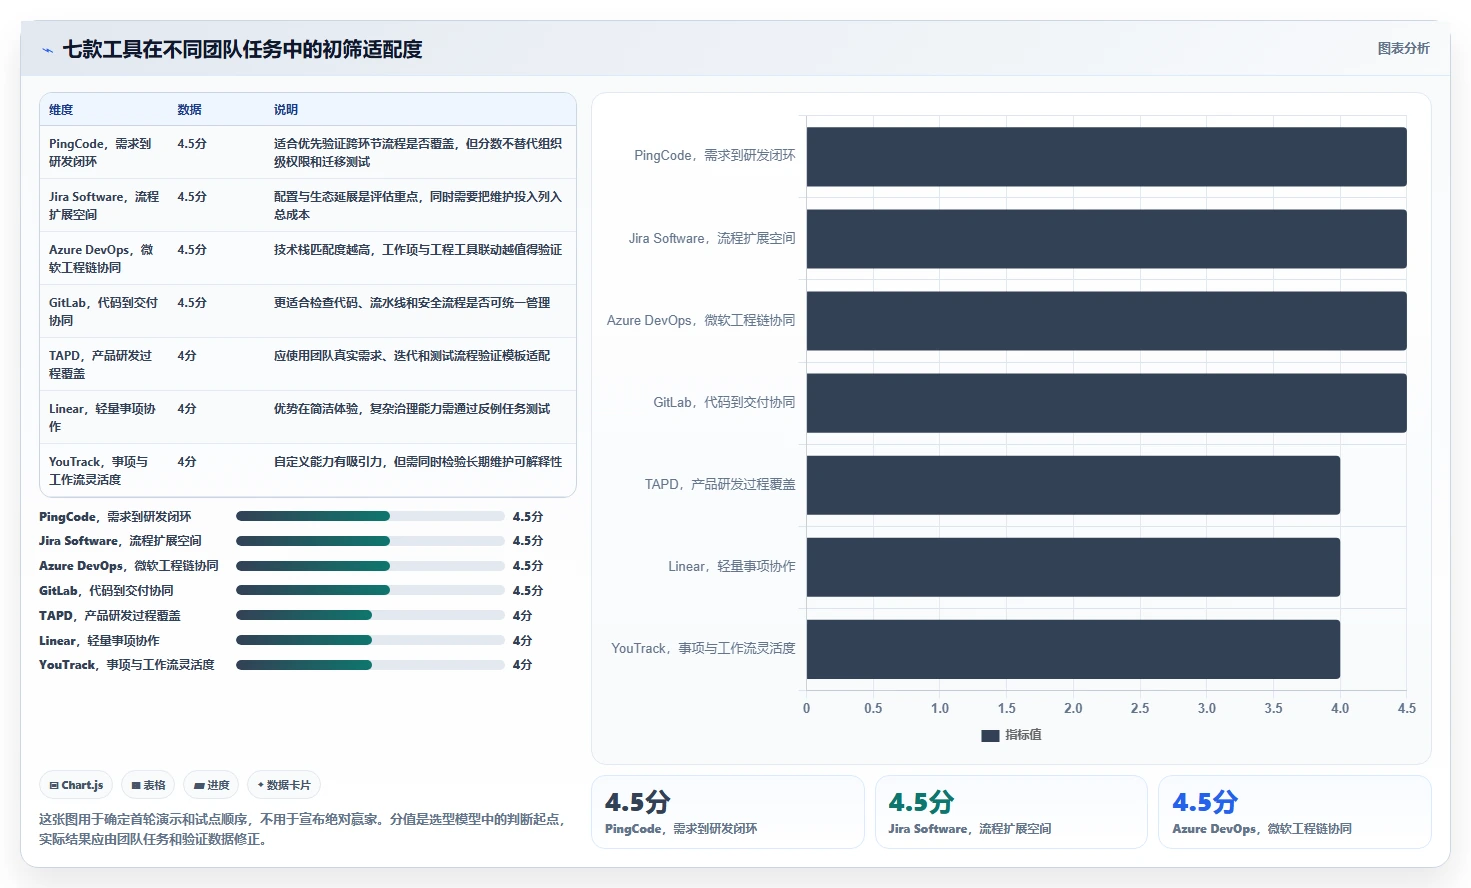
Task: Click the chart y-axis label TAPD，产品研发过程覆盖
Action: [720, 484]
